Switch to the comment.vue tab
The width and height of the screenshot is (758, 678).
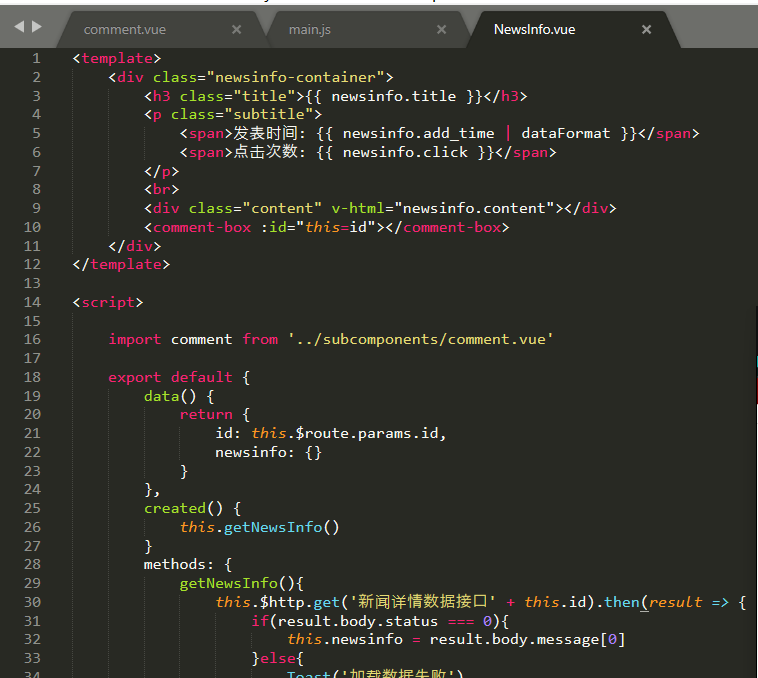point(125,29)
